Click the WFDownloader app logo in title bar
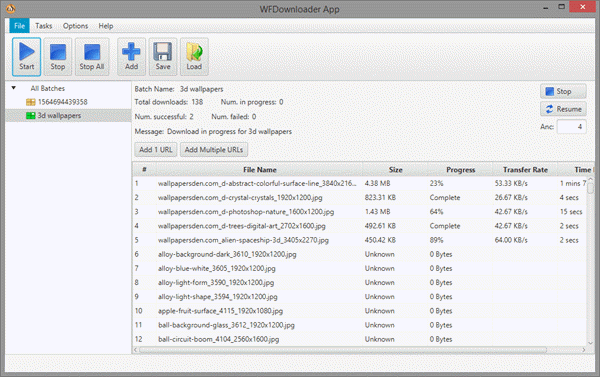The height and width of the screenshot is (377, 600). [11, 8]
